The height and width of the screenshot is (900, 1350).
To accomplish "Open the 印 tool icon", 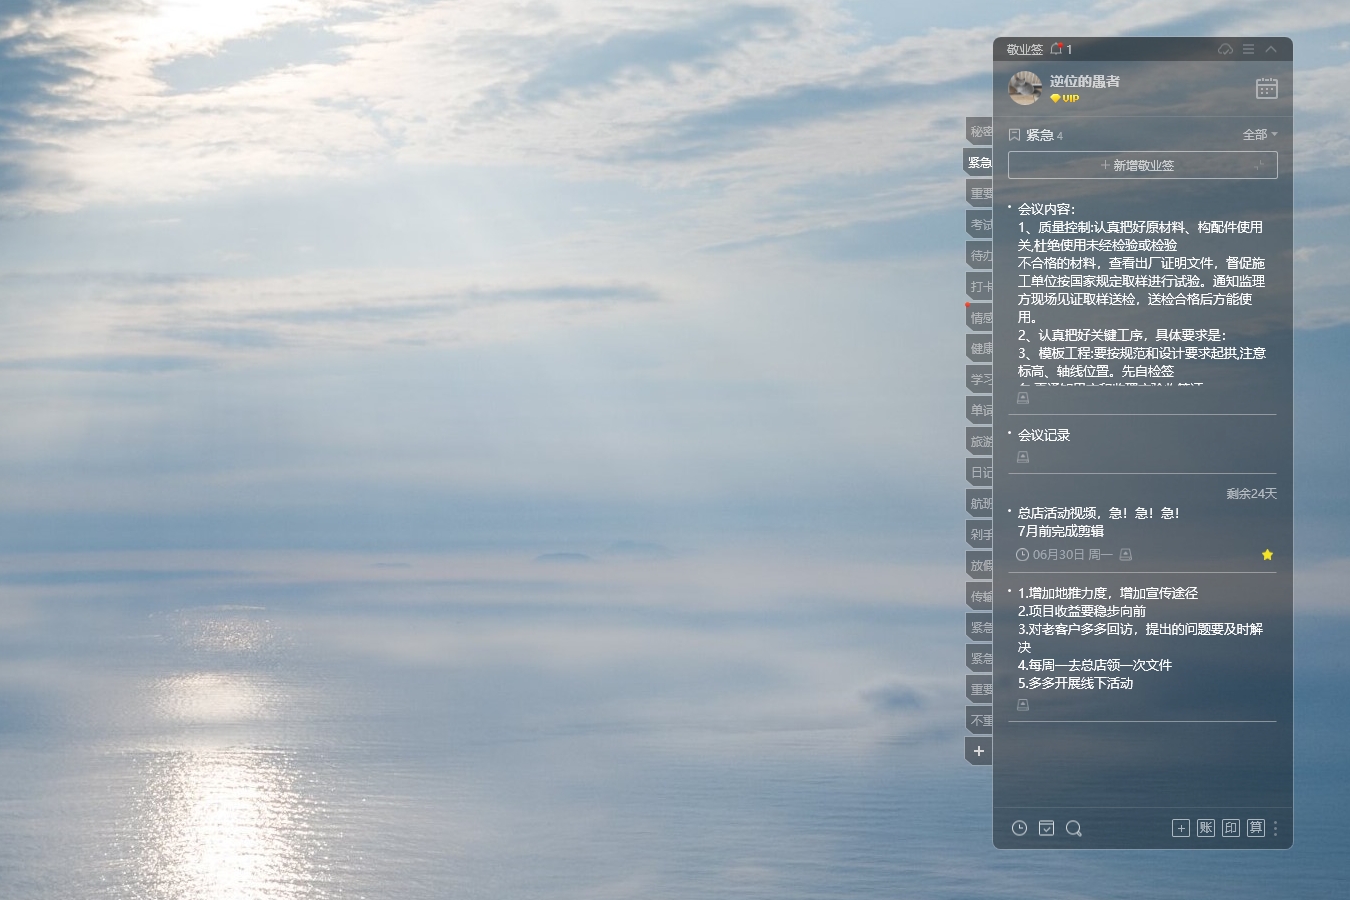I will pyautogui.click(x=1231, y=828).
